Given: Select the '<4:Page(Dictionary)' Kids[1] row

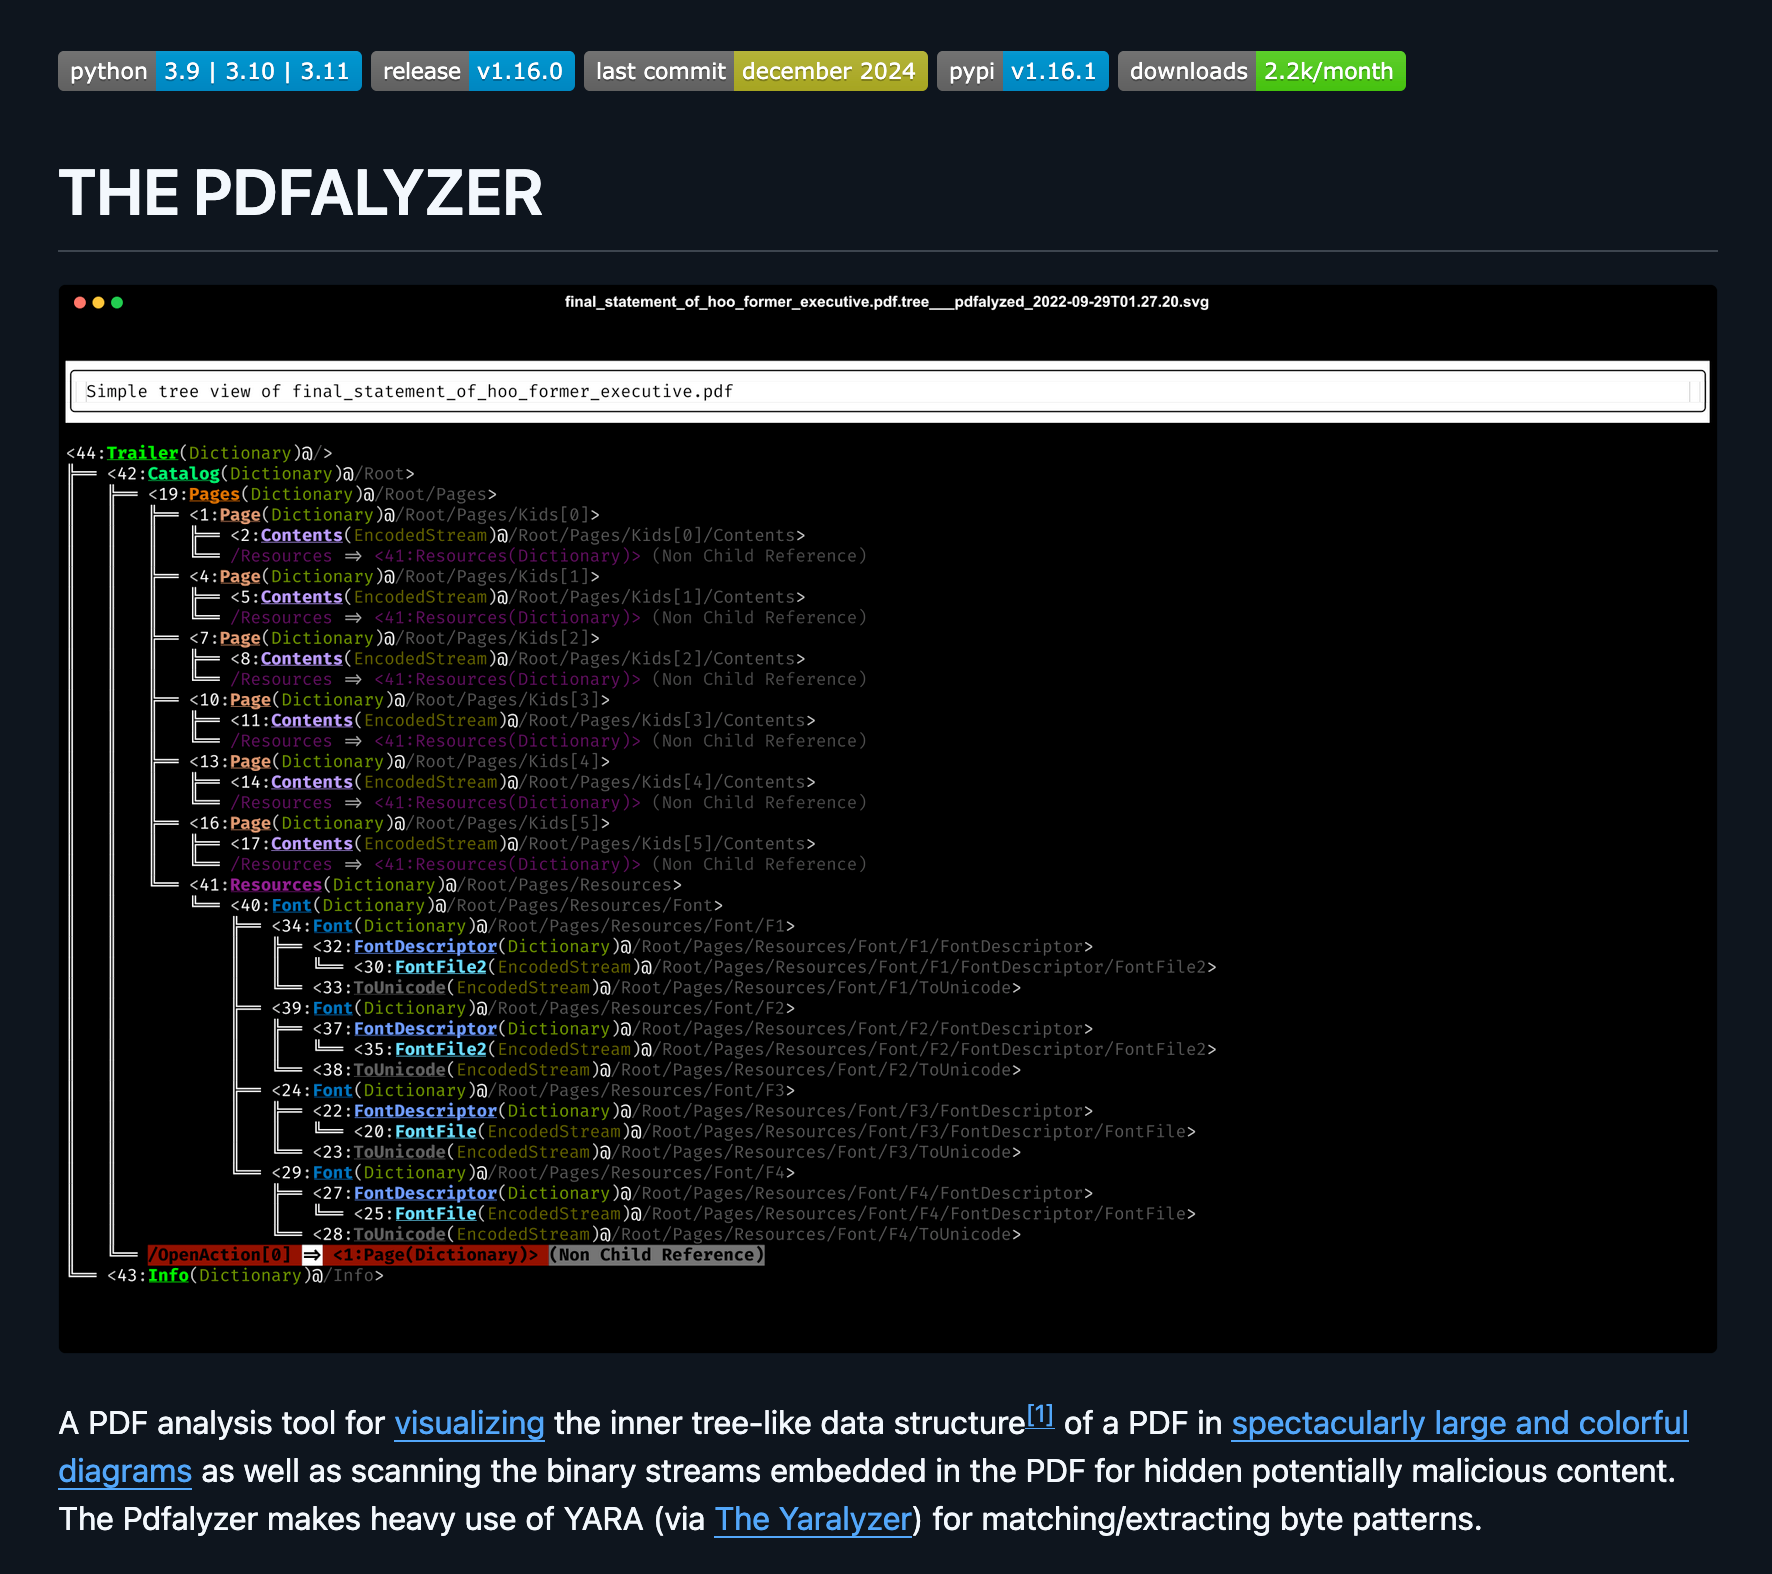Looking at the screenshot, I should point(394,577).
